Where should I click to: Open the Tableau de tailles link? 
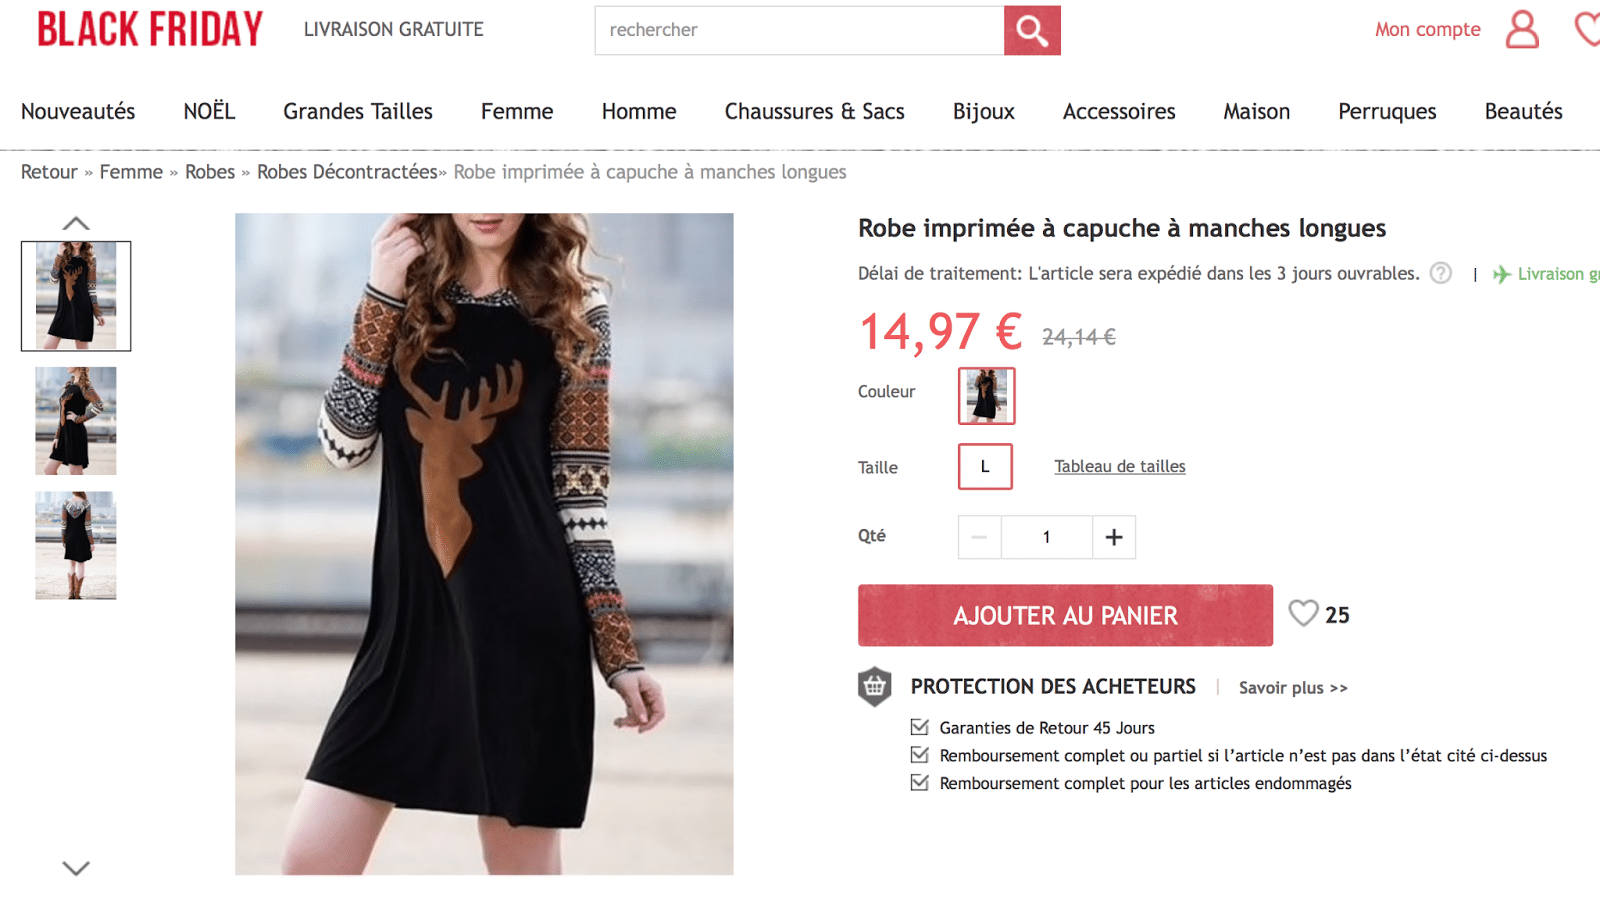click(1120, 466)
